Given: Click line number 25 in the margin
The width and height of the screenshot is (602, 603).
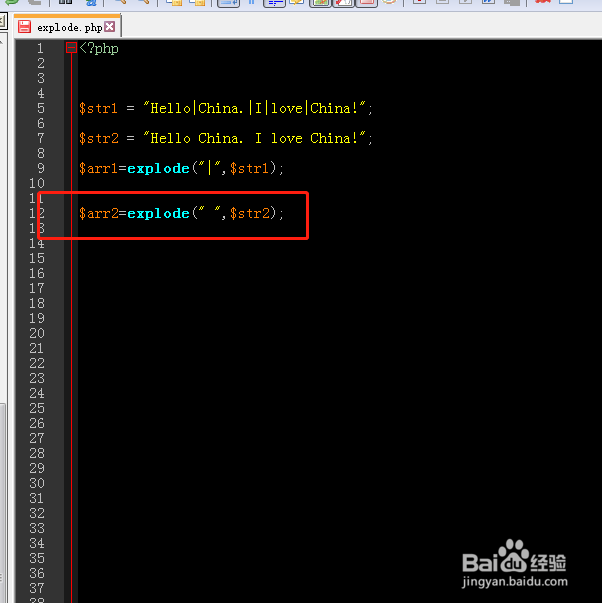Looking at the screenshot, I should click(x=37, y=408).
